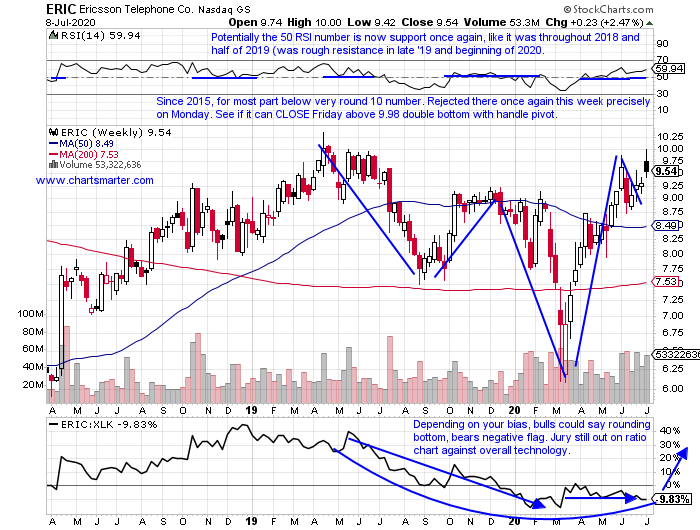This screenshot has width=700, height=530.
Task: Click the 40% ratio axis label
Action: [x=670, y=431]
